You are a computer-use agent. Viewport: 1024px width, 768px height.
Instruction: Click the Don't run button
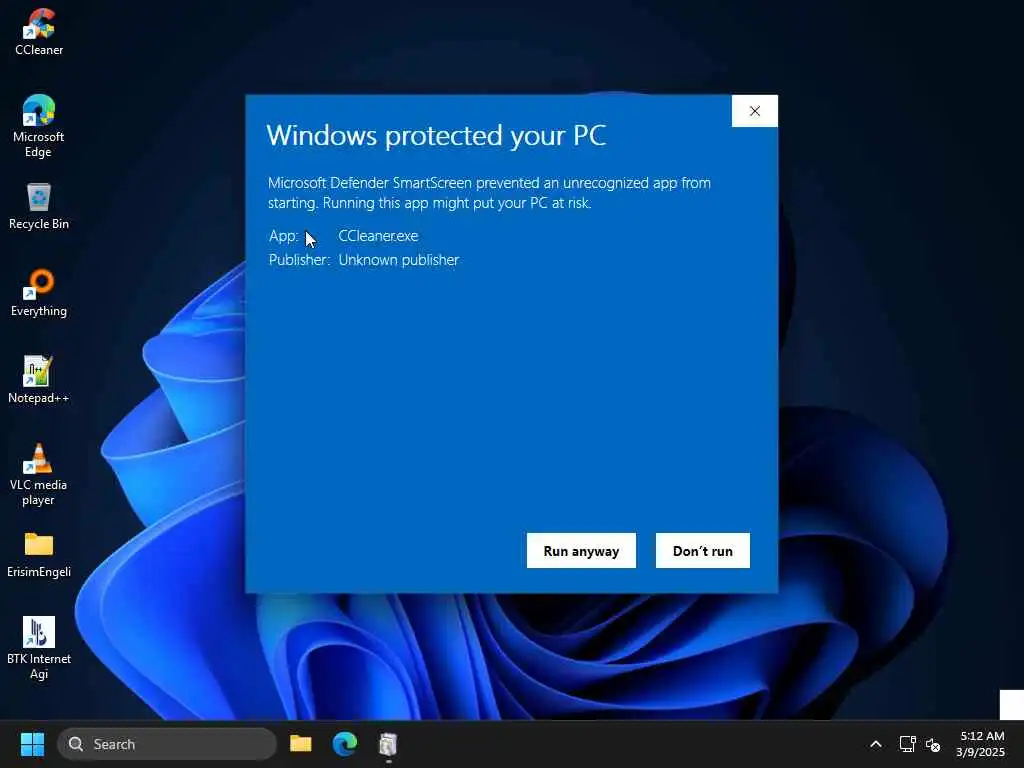703,551
